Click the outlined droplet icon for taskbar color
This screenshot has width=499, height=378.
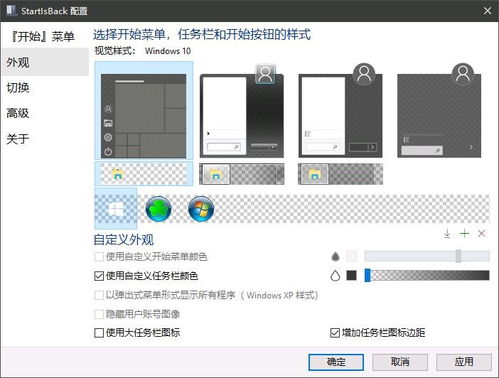[x=335, y=276]
